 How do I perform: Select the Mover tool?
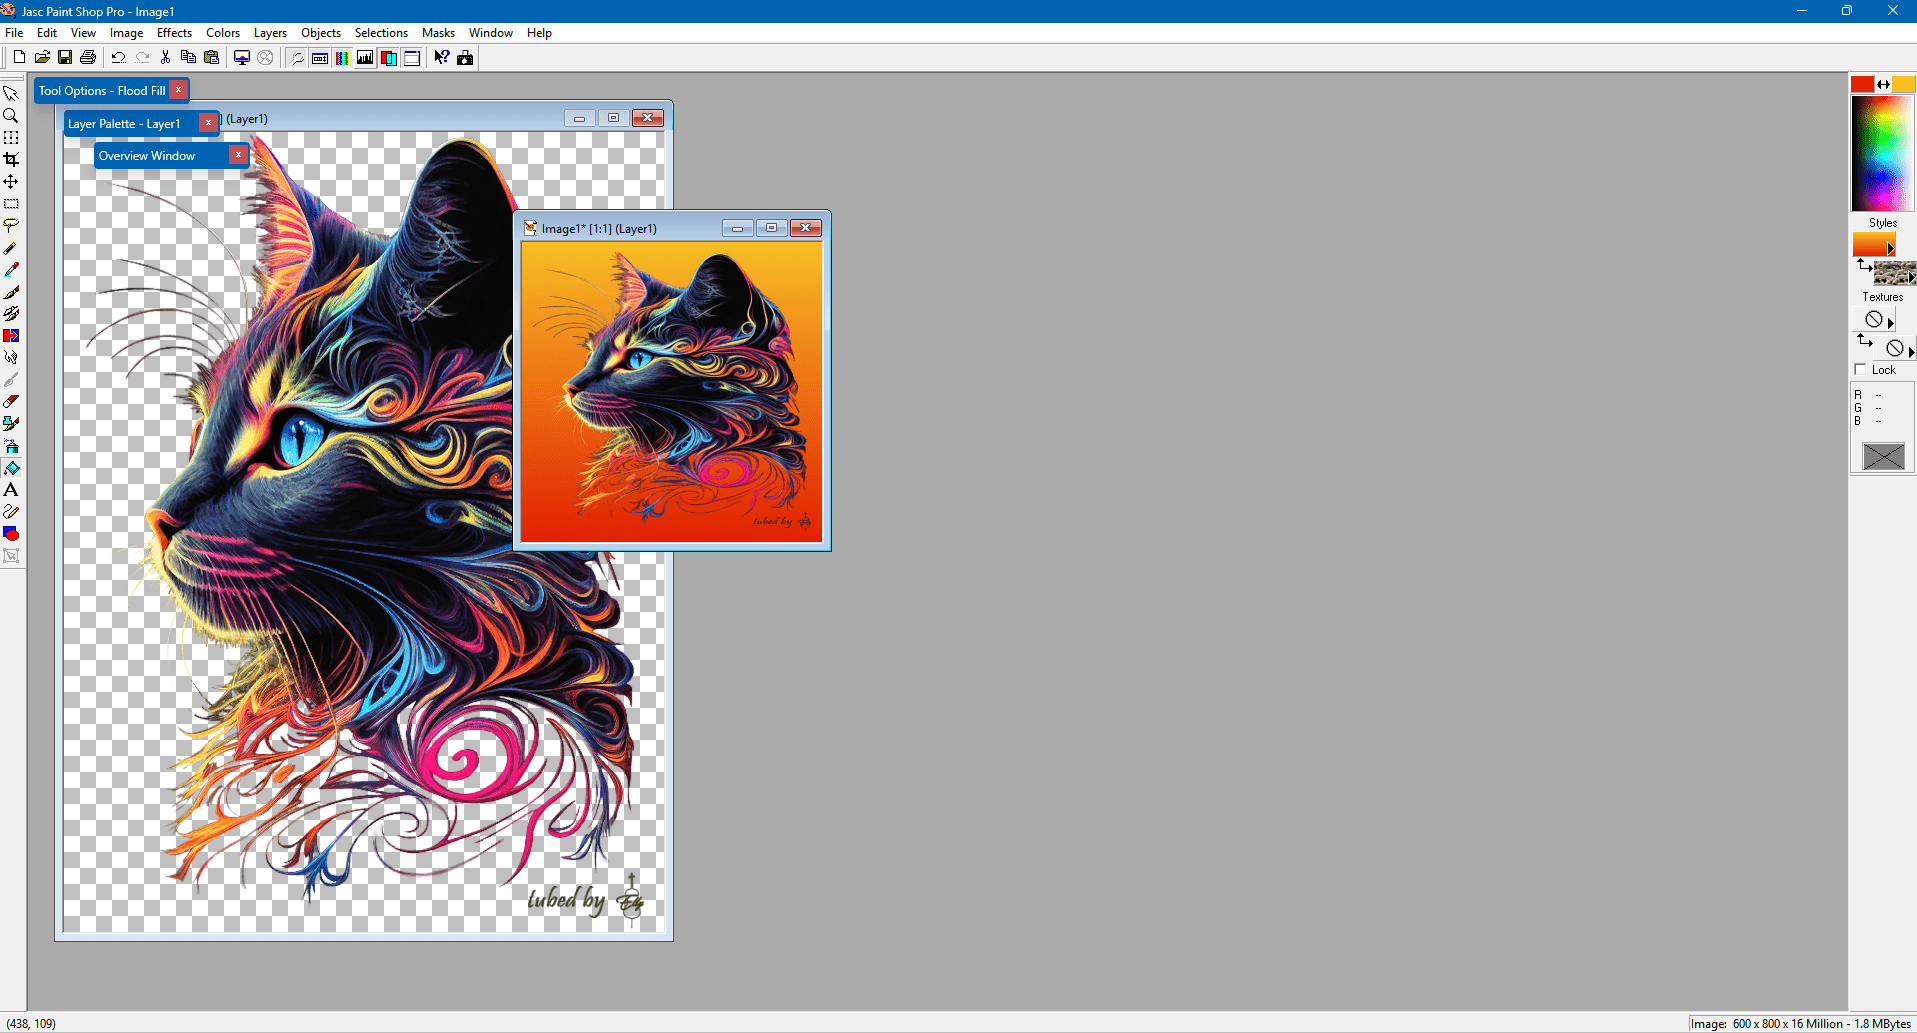click(11, 181)
